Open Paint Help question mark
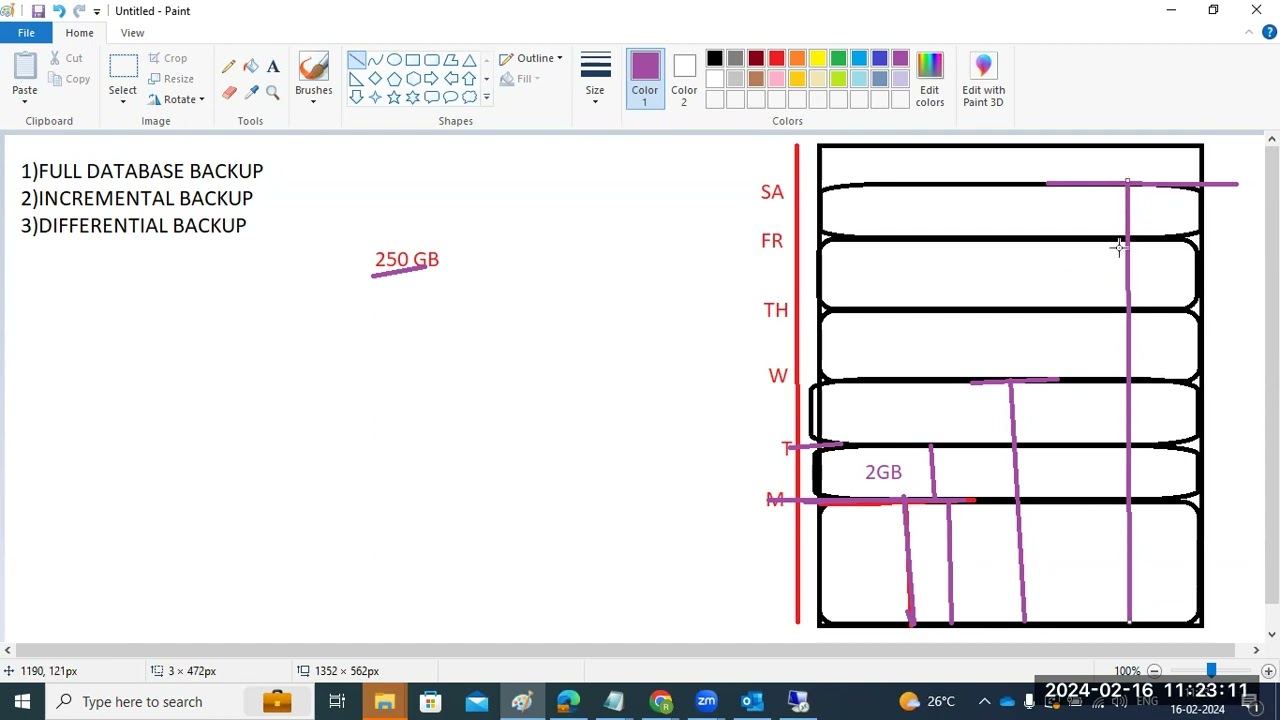This screenshot has height=720, width=1280. (1269, 32)
